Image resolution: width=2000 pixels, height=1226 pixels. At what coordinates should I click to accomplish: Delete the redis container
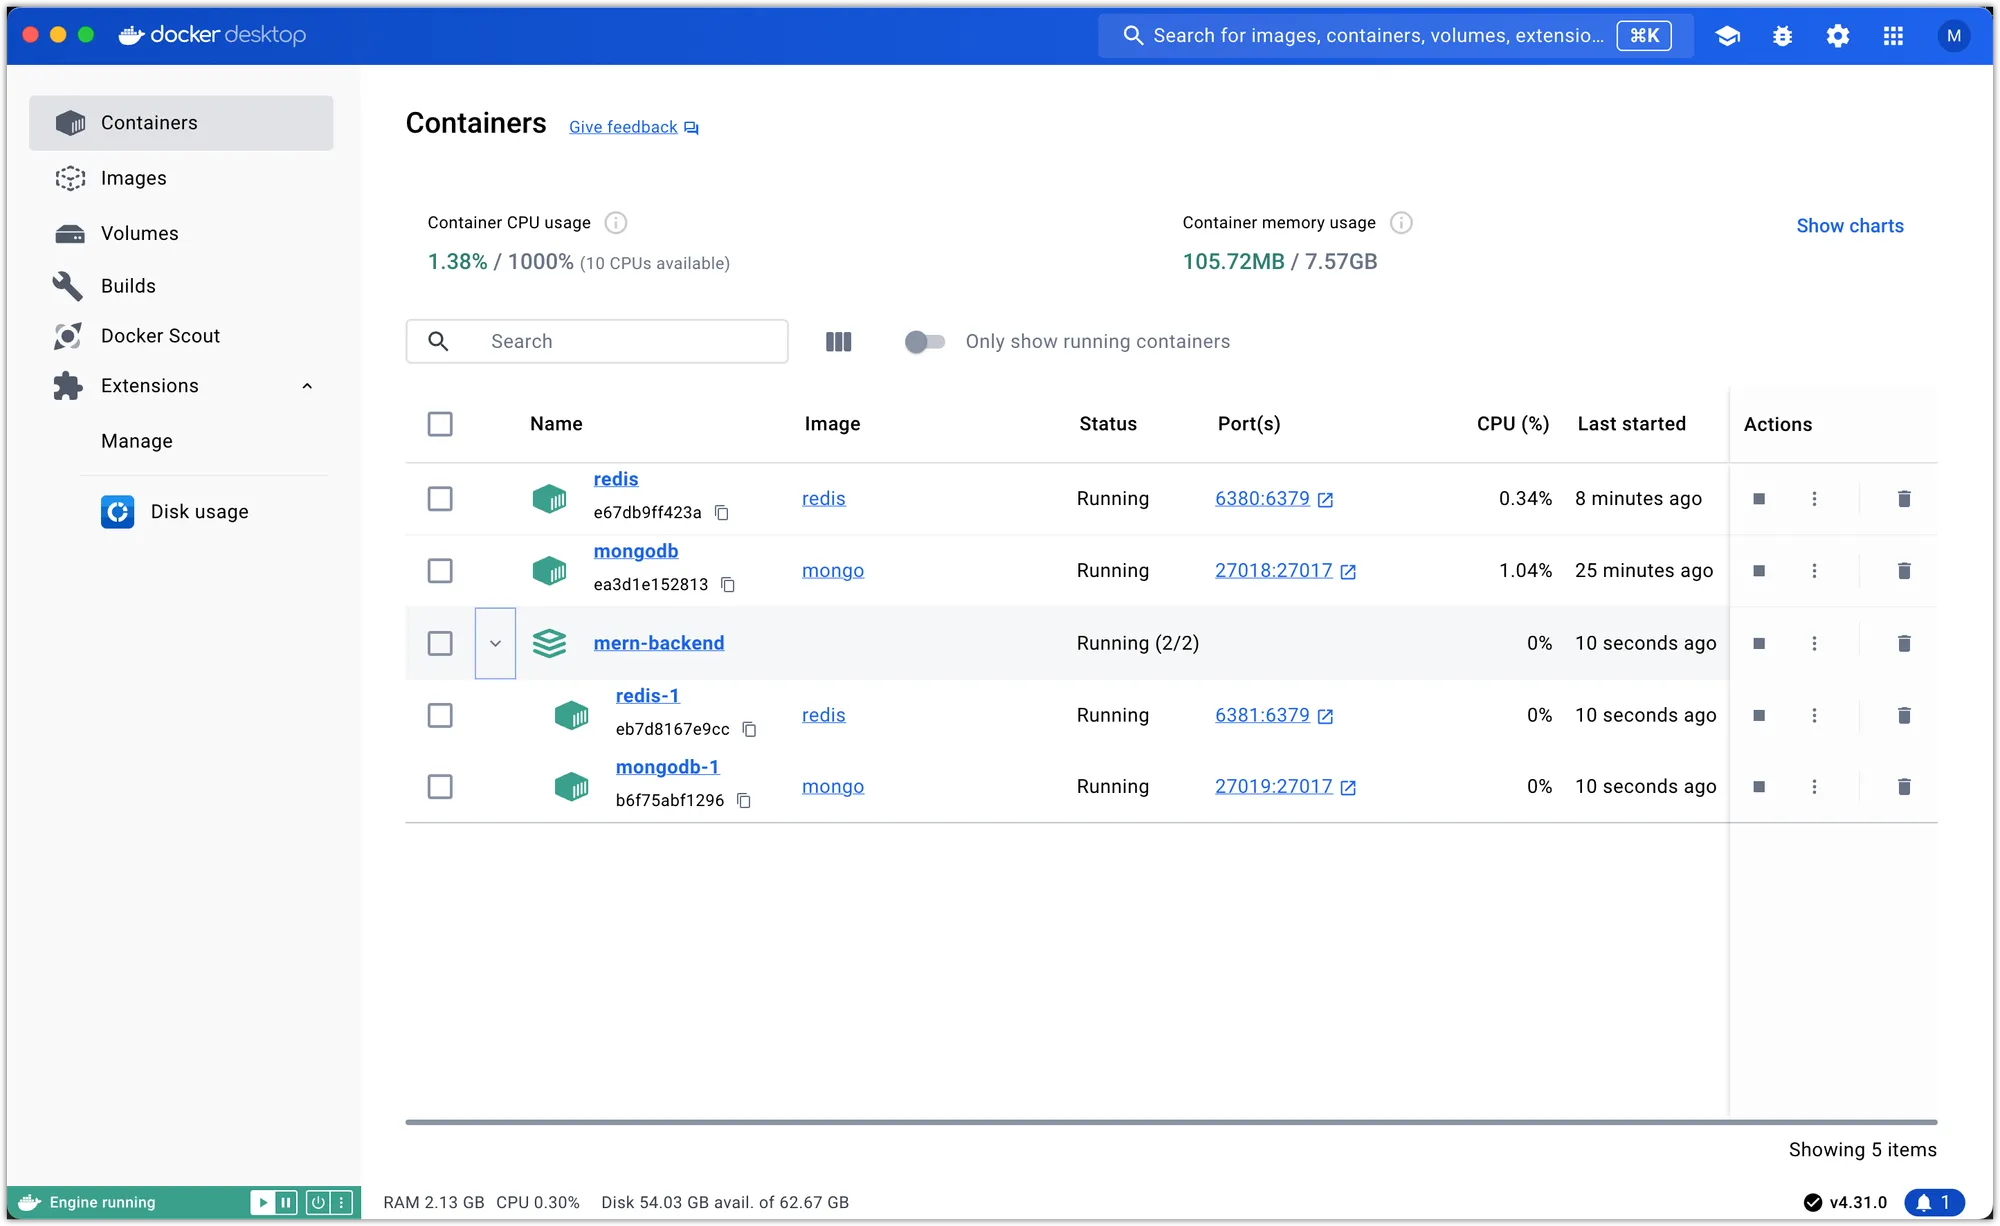tap(1904, 499)
